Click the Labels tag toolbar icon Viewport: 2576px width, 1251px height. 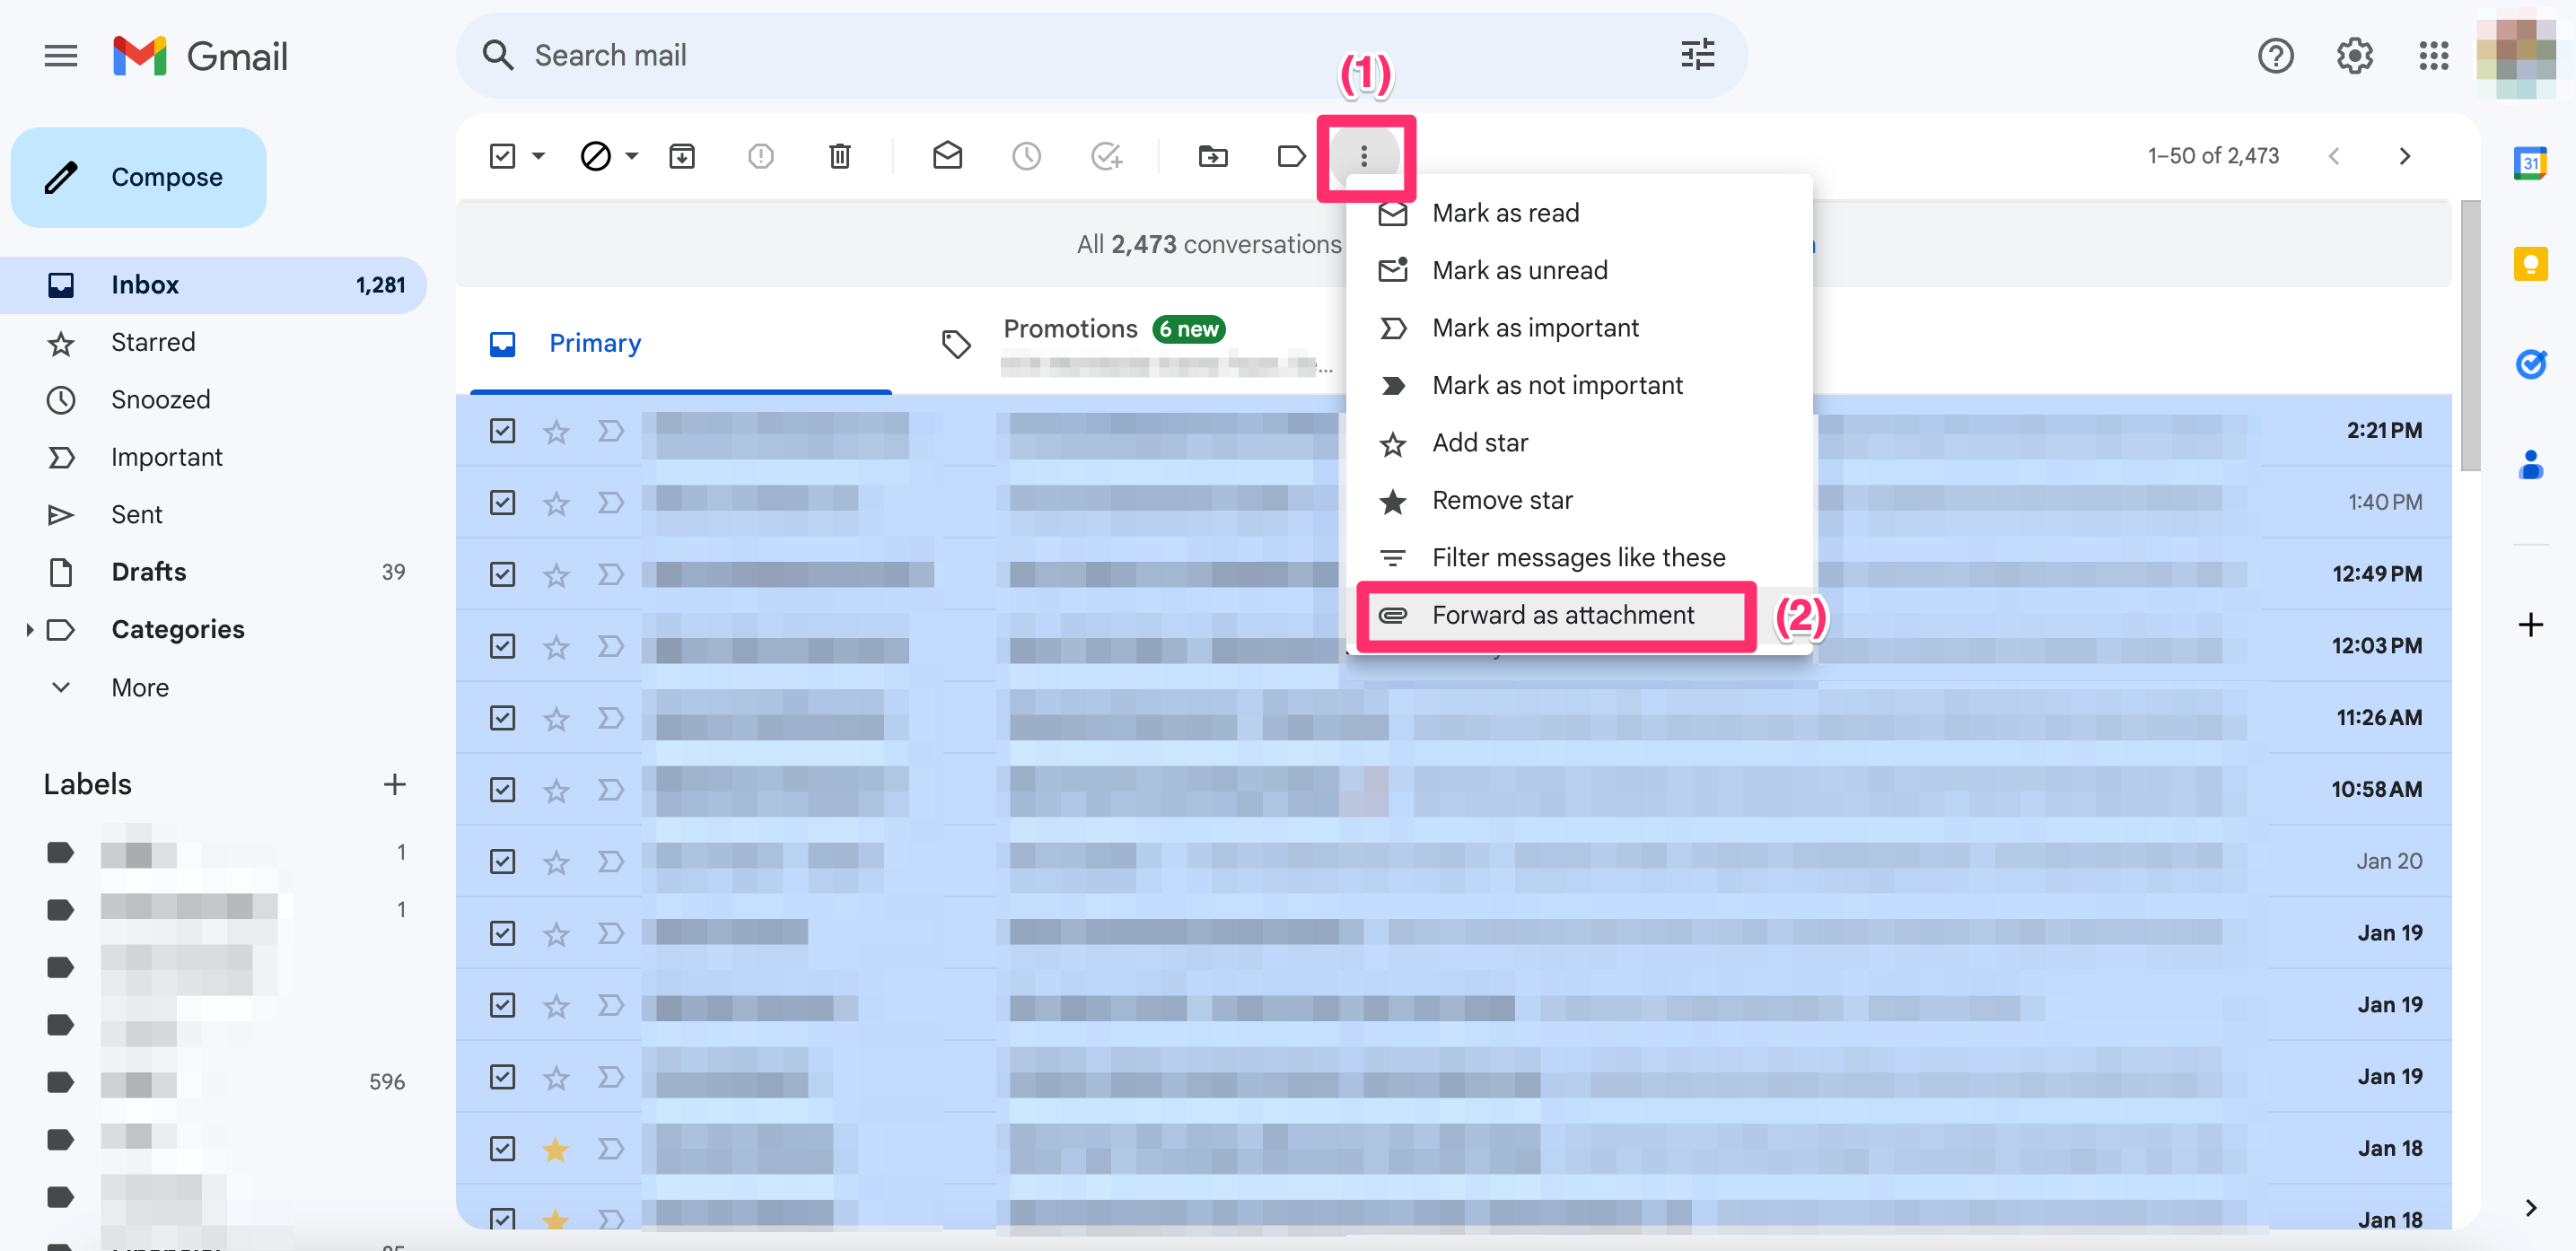(x=1291, y=156)
